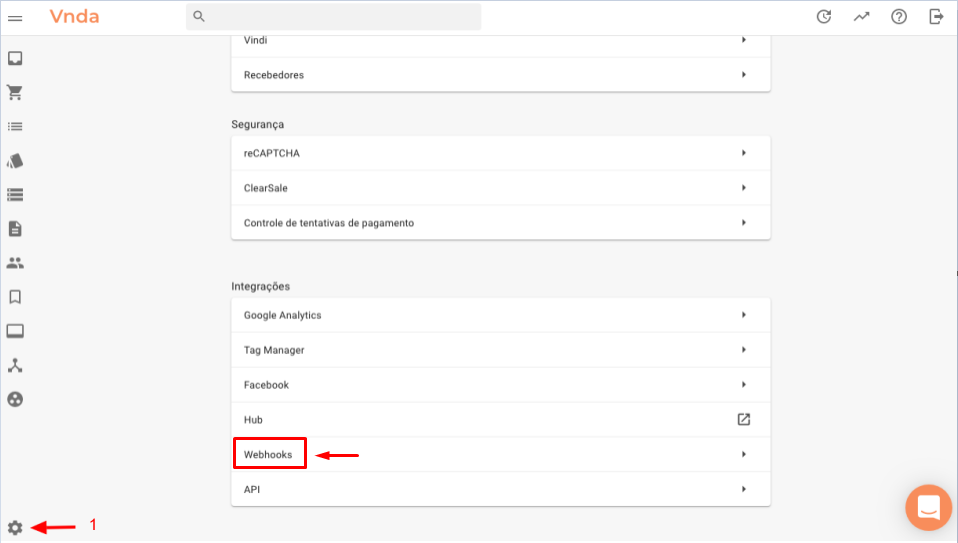Open the settings gear icon
958x543 pixels.
[15, 528]
